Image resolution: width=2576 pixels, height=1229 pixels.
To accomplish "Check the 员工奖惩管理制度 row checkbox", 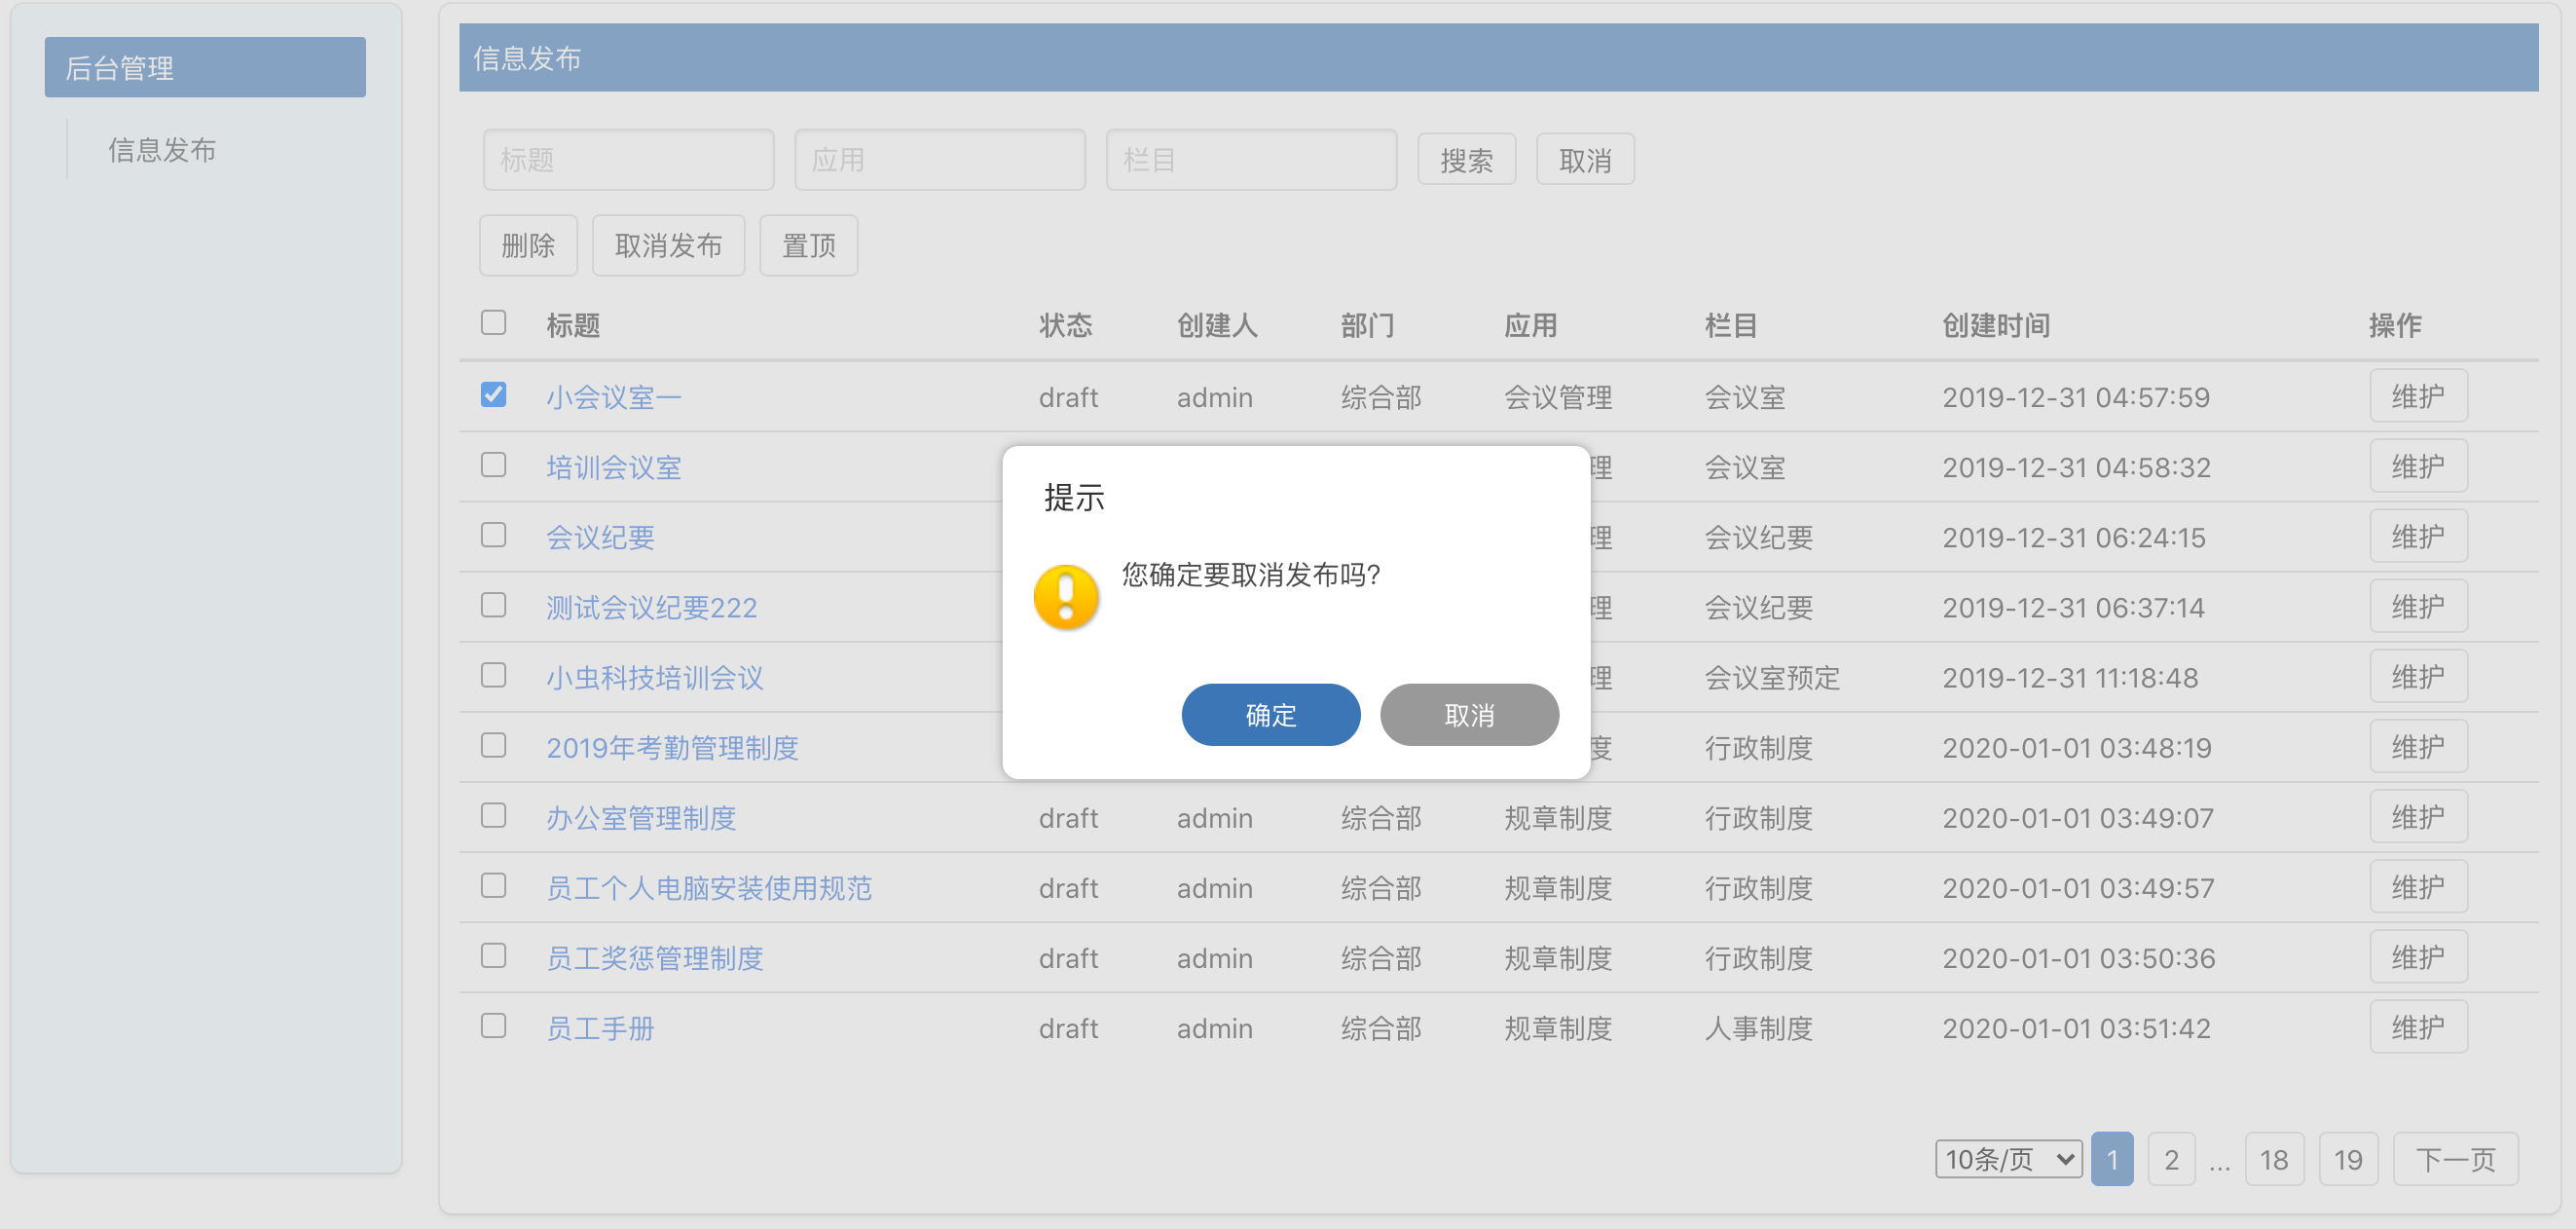I will click(x=493, y=955).
